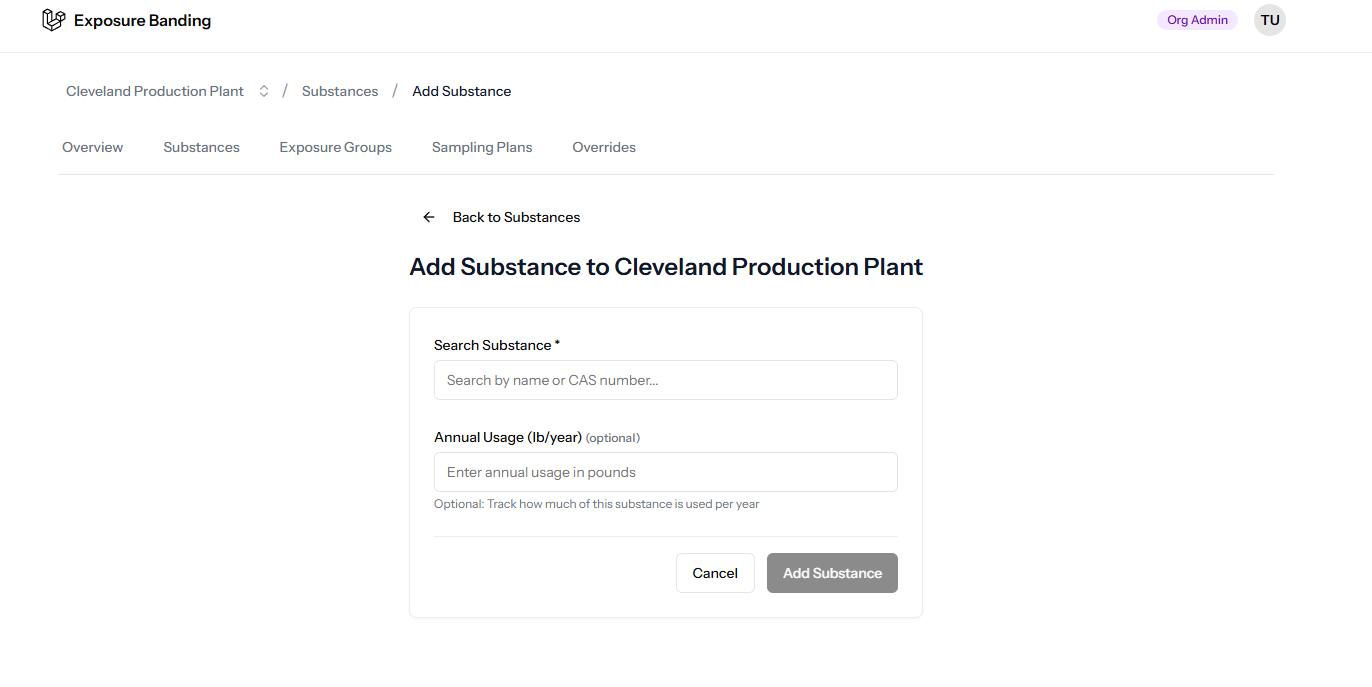Click the back arrow icon
Viewport: 1372px width, 687px height.
click(x=429, y=217)
